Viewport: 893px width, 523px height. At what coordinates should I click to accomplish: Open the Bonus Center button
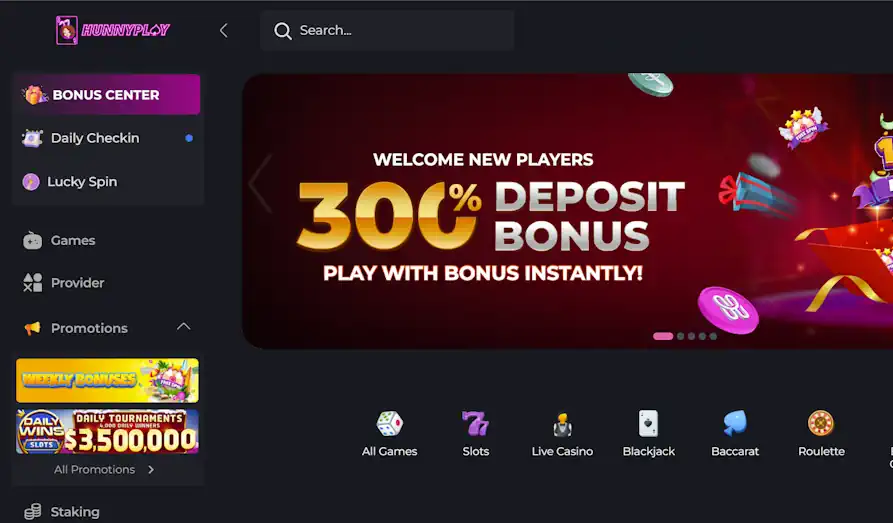108,95
